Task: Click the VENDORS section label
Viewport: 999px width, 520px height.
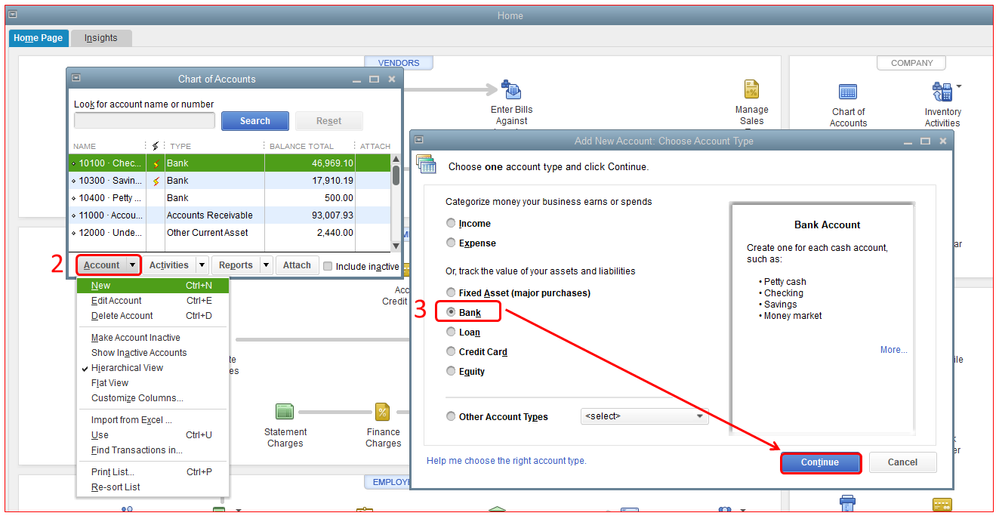Action: (x=398, y=63)
